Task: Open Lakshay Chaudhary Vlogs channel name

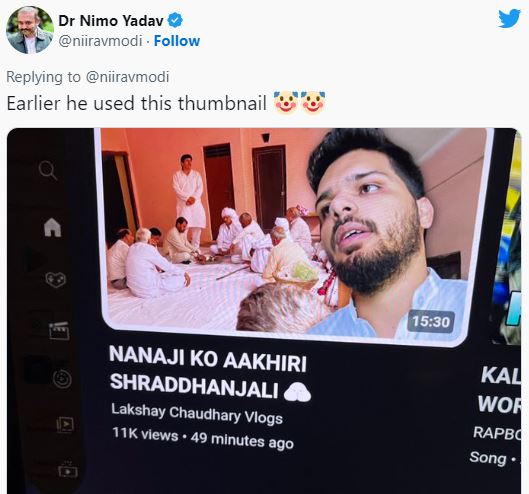Action: (197, 414)
